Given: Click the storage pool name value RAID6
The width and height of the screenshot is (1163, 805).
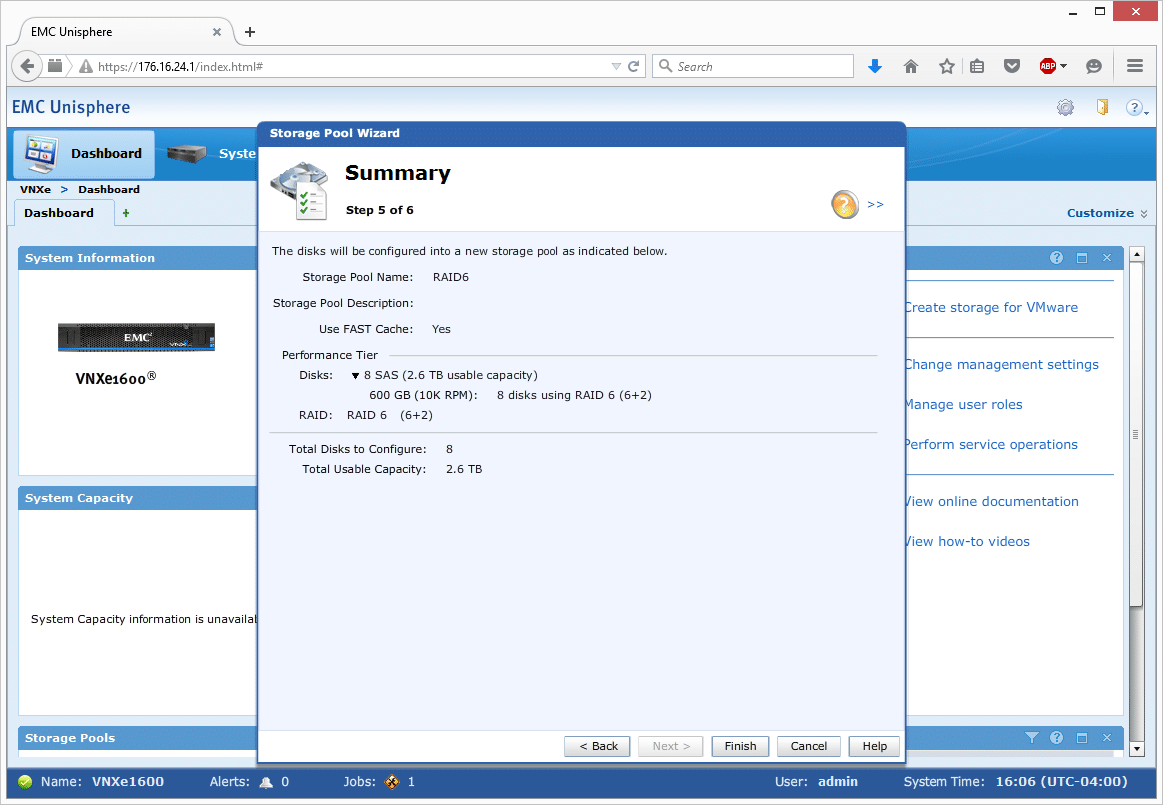Looking at the screenshot, I should coord(451,277).
